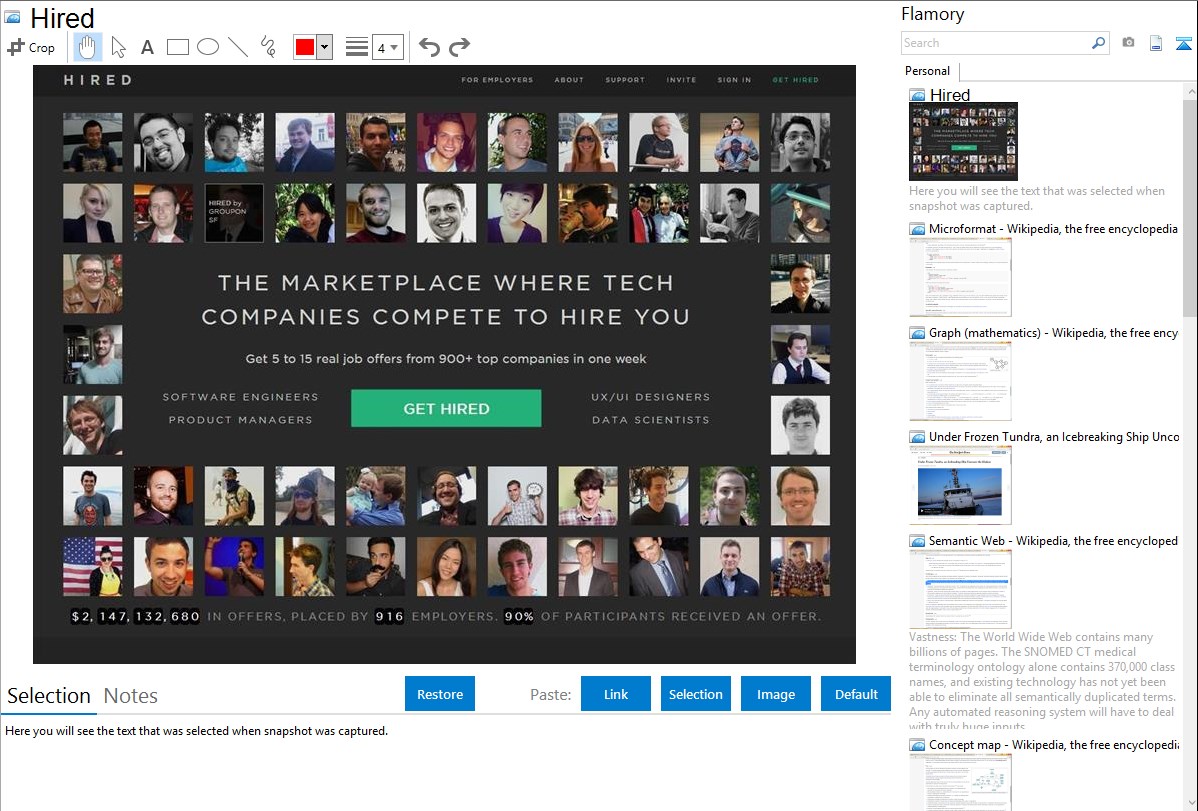Click INVITE in the snapshot nav

(x=681, y=79)
